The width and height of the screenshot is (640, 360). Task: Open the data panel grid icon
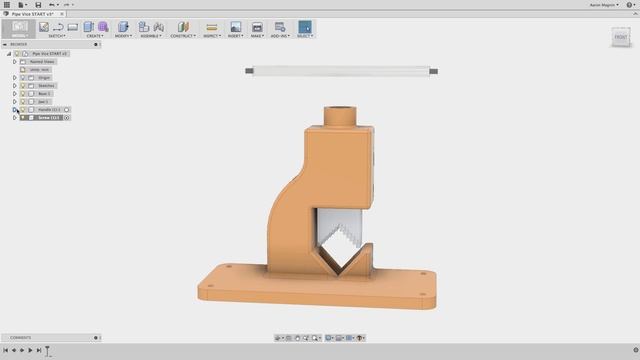tap(7, 5)
